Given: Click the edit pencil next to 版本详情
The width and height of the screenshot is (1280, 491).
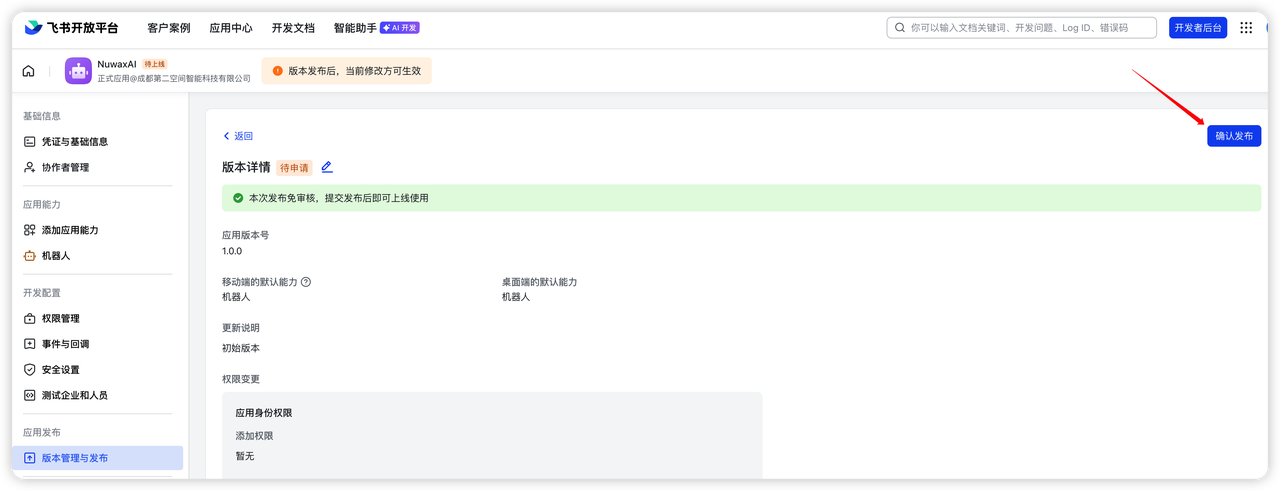Looking at the screenshot, I should [327, 167].
